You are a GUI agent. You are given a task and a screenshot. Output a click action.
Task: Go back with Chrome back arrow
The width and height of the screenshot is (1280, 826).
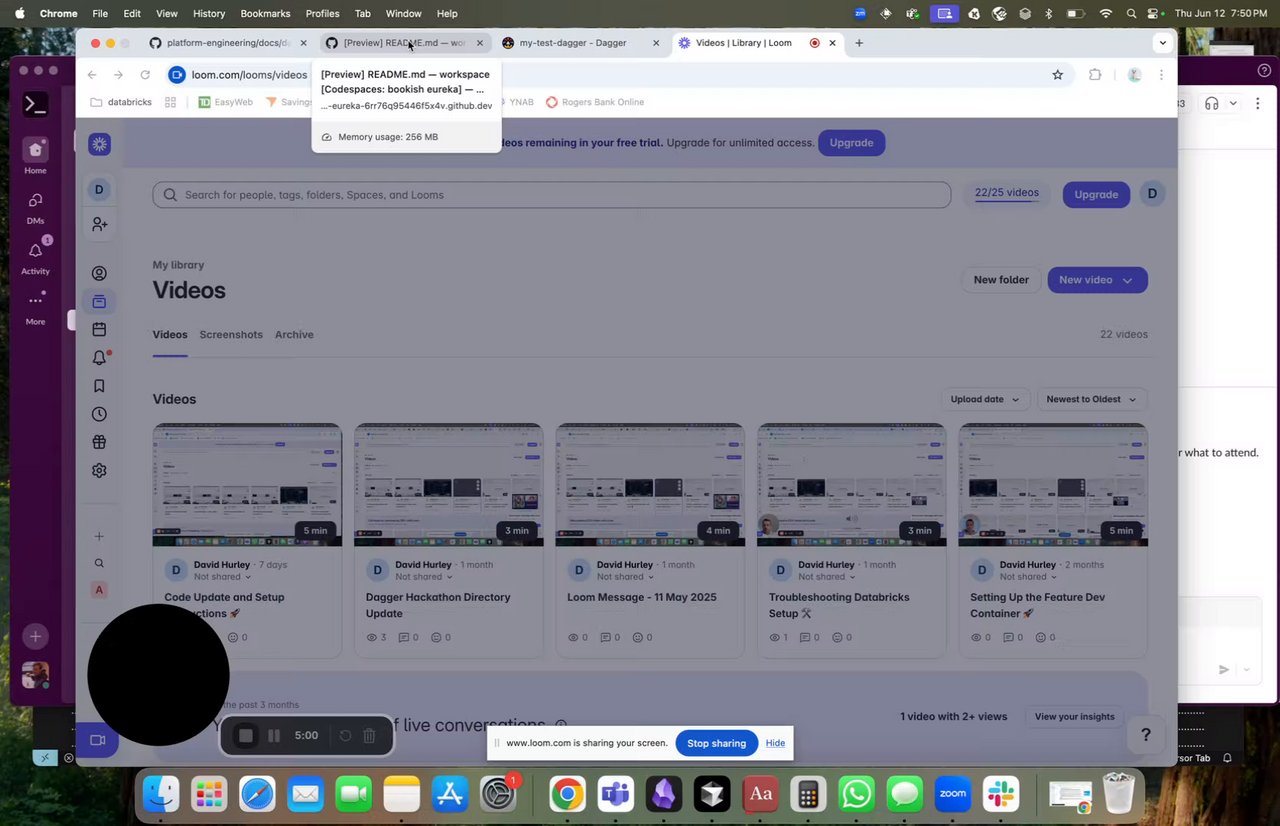click(x=92, y=75)
